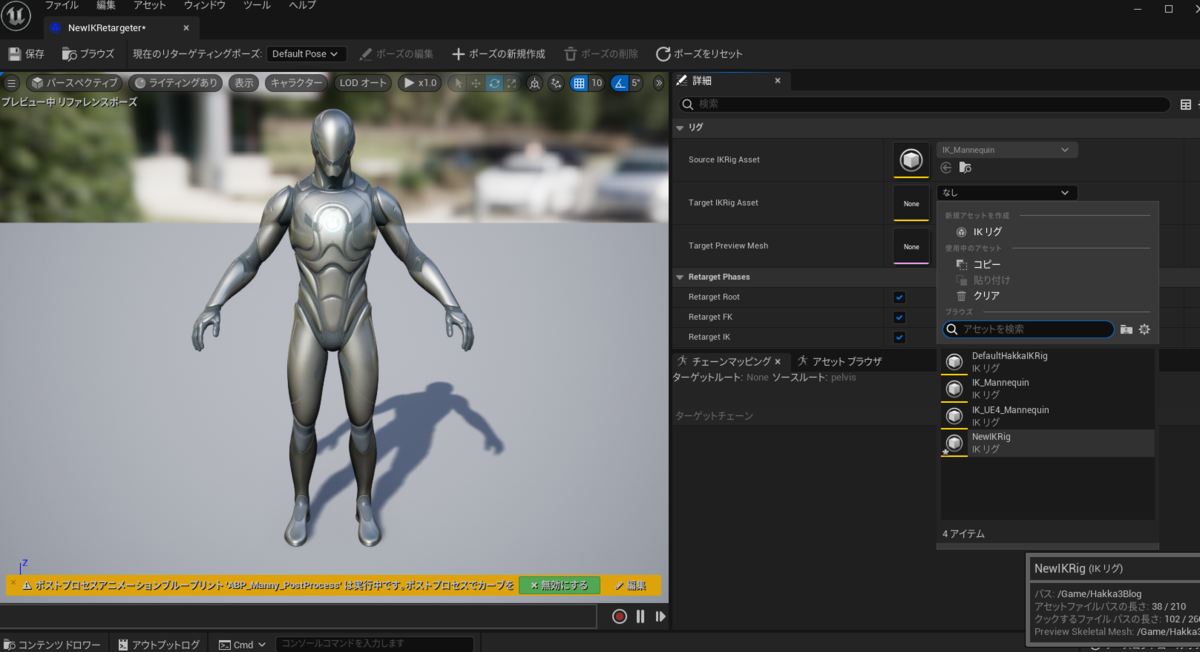Disable the Retarget FK checkbox

pos(898,317)
